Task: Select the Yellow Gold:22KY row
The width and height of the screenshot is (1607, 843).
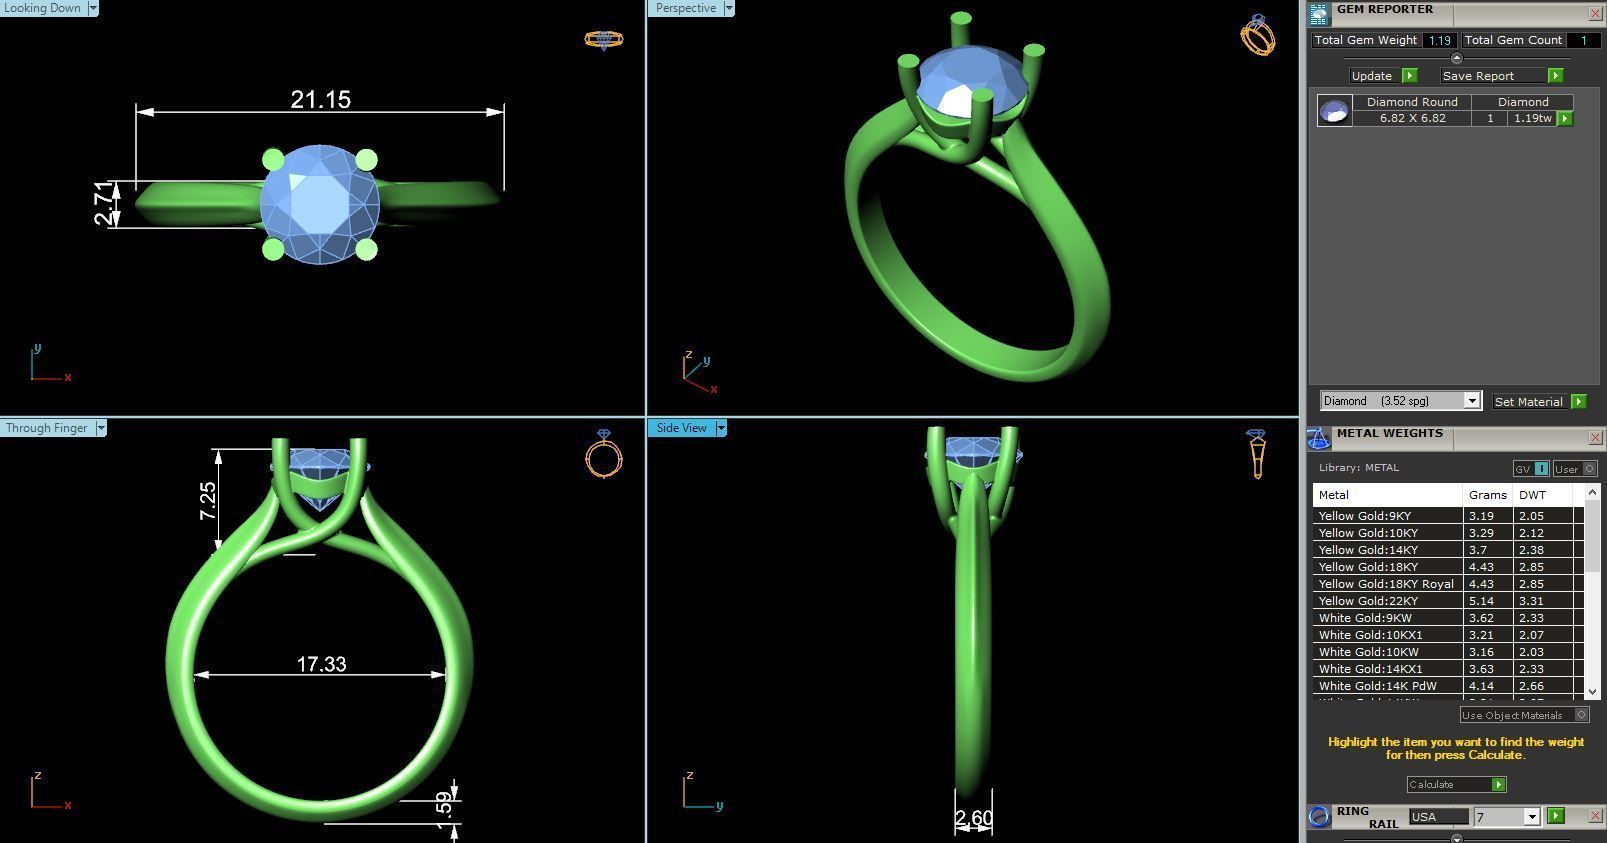Action: tap(1448, 601)
